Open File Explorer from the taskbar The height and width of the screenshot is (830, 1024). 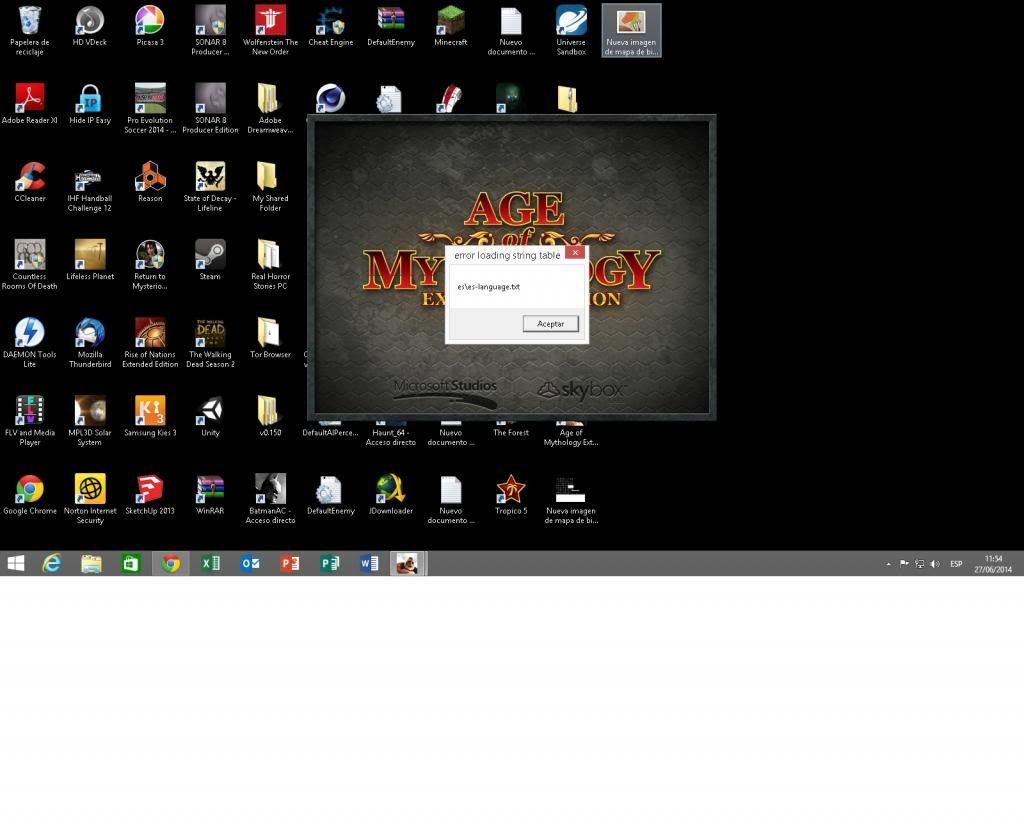91,563
